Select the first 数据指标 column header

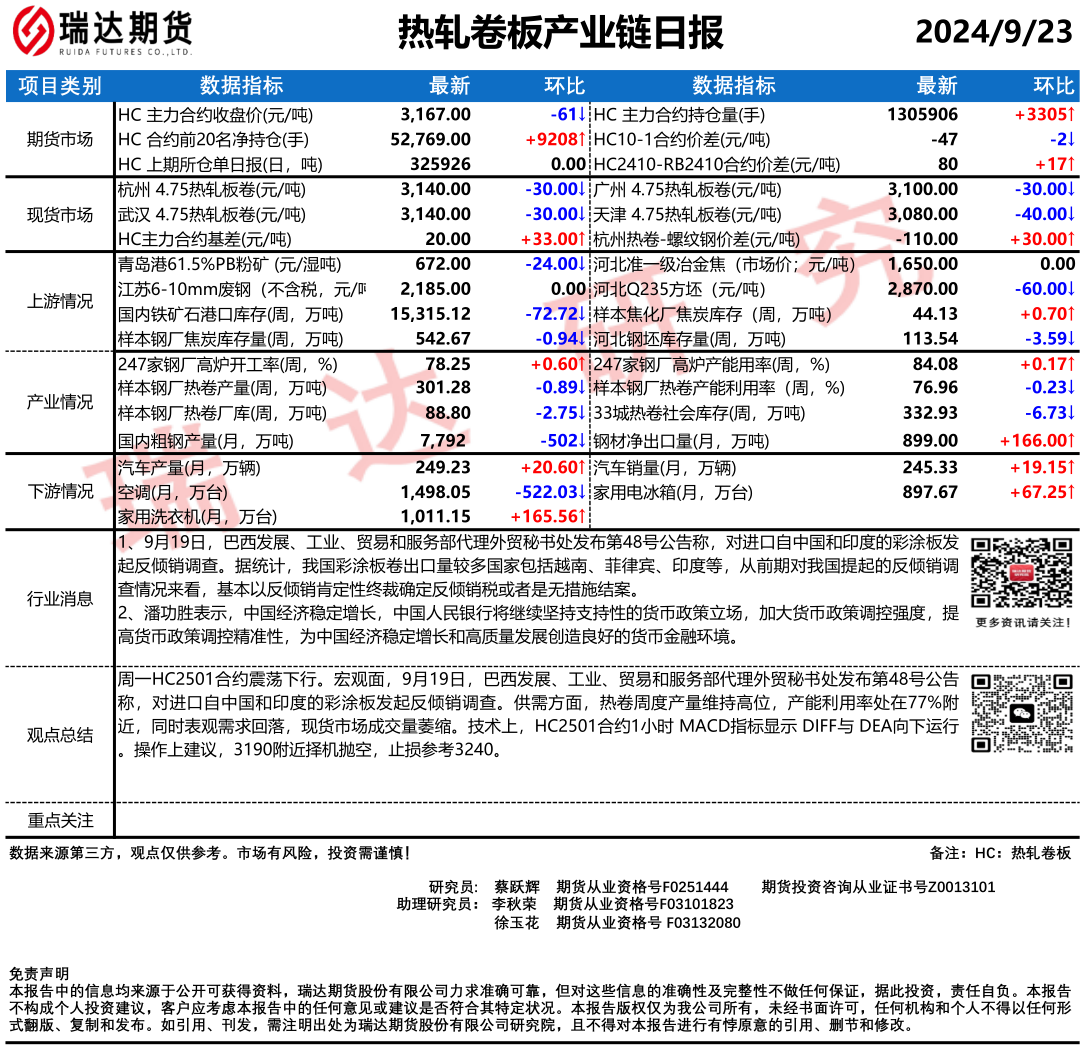[241, 86]
